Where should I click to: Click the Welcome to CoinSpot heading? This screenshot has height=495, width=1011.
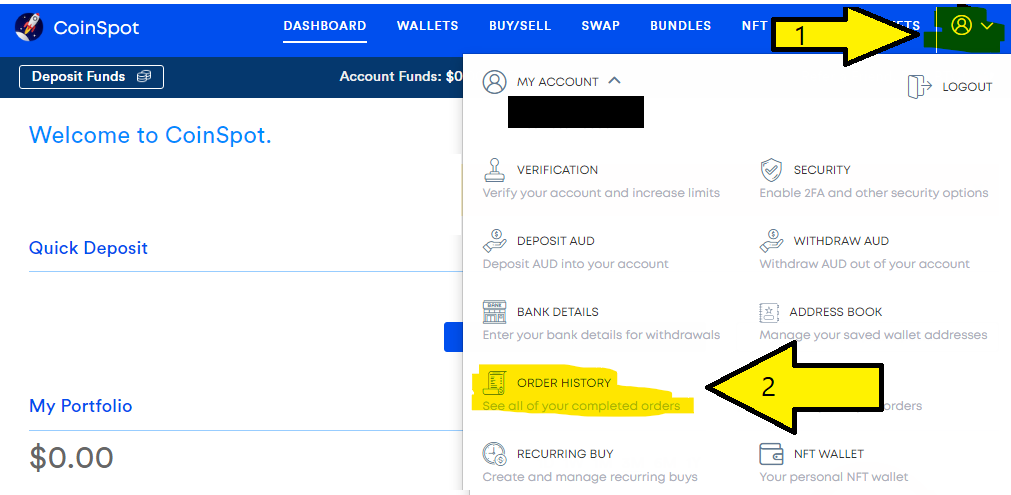(150, 135)
